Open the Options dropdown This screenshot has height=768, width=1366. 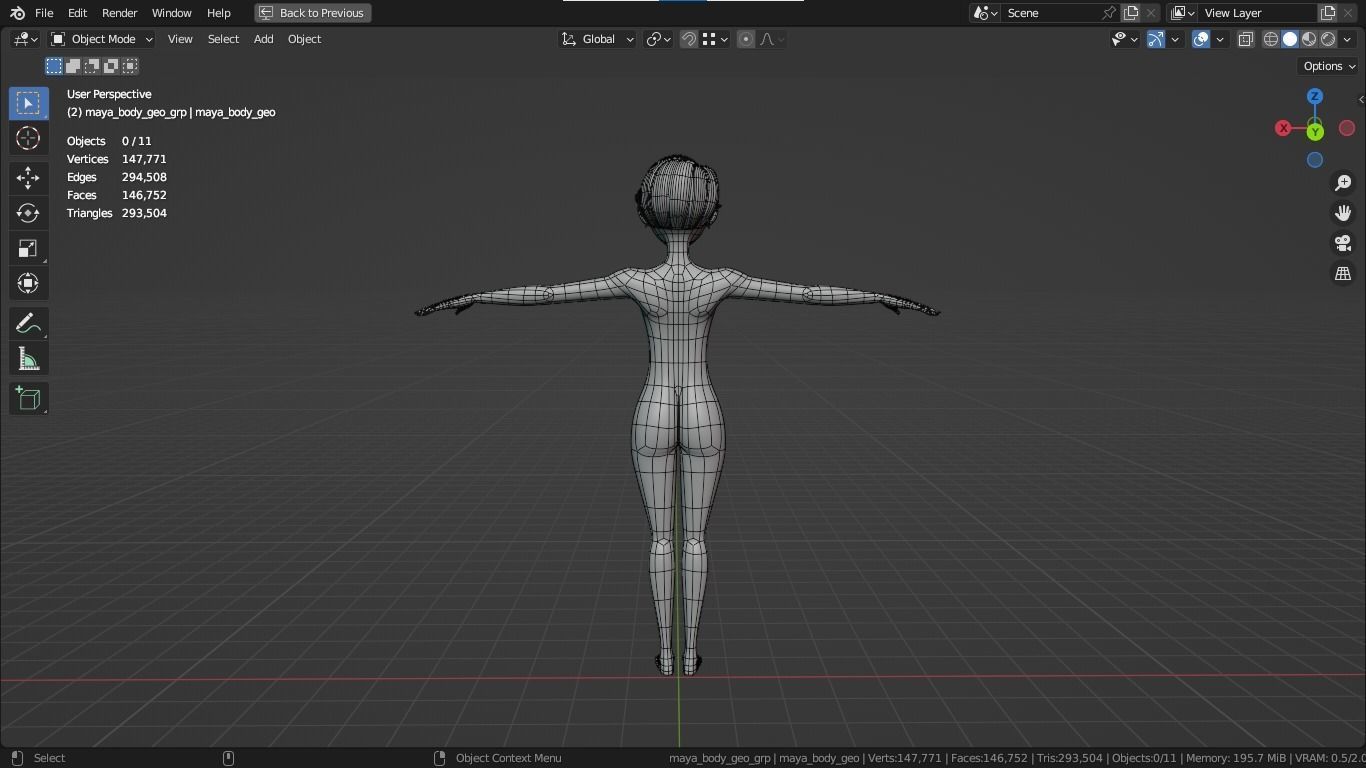click(1328, 66)
